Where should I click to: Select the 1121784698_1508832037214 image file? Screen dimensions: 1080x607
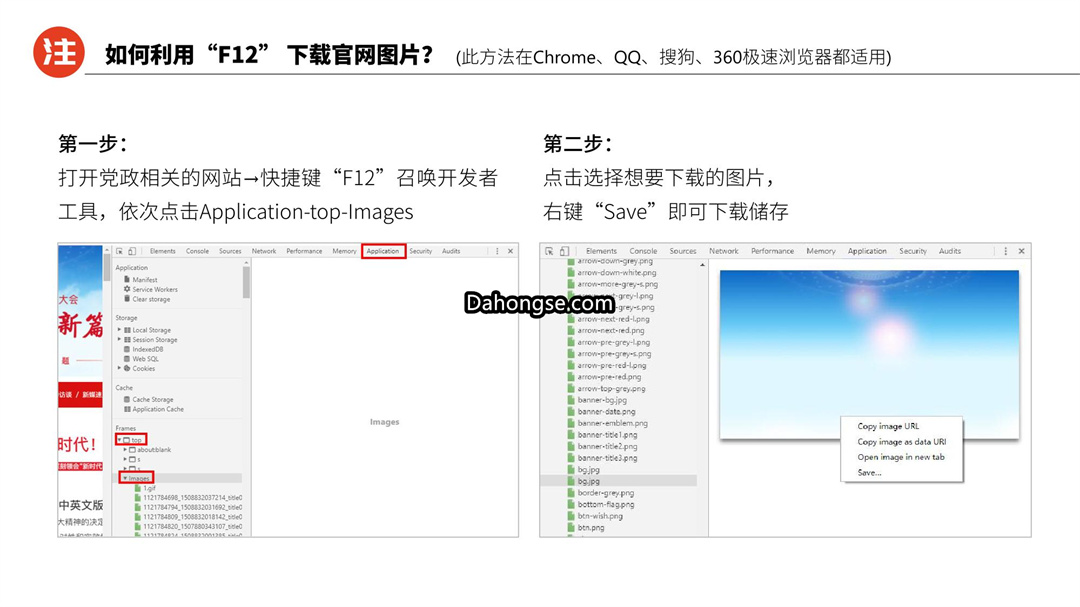[x=192, y=497]
